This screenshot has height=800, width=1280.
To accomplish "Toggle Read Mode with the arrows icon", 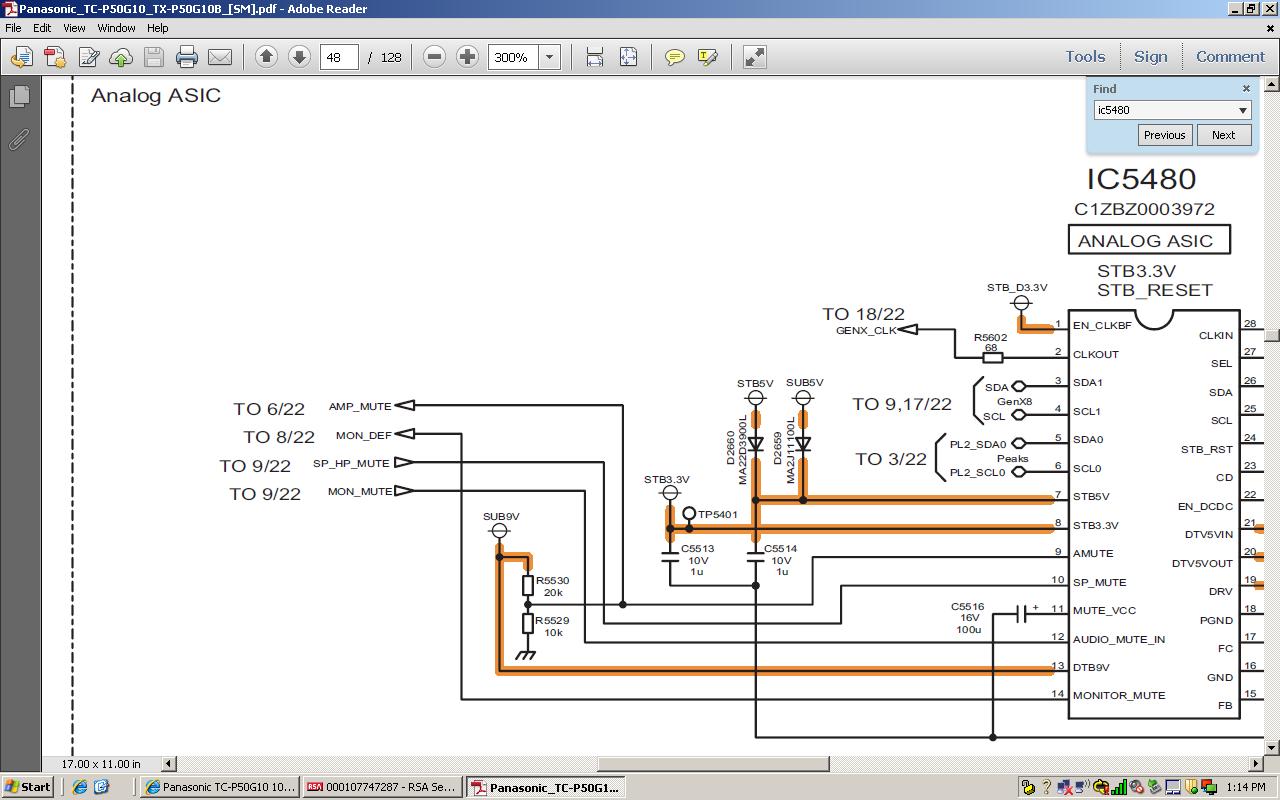I will point(755,57).
